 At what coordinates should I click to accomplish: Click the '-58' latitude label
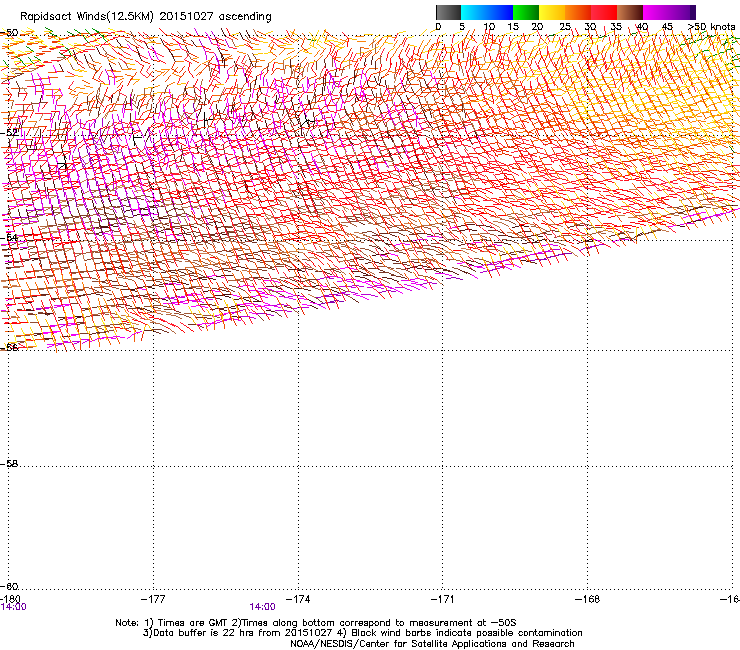(9, 464)
